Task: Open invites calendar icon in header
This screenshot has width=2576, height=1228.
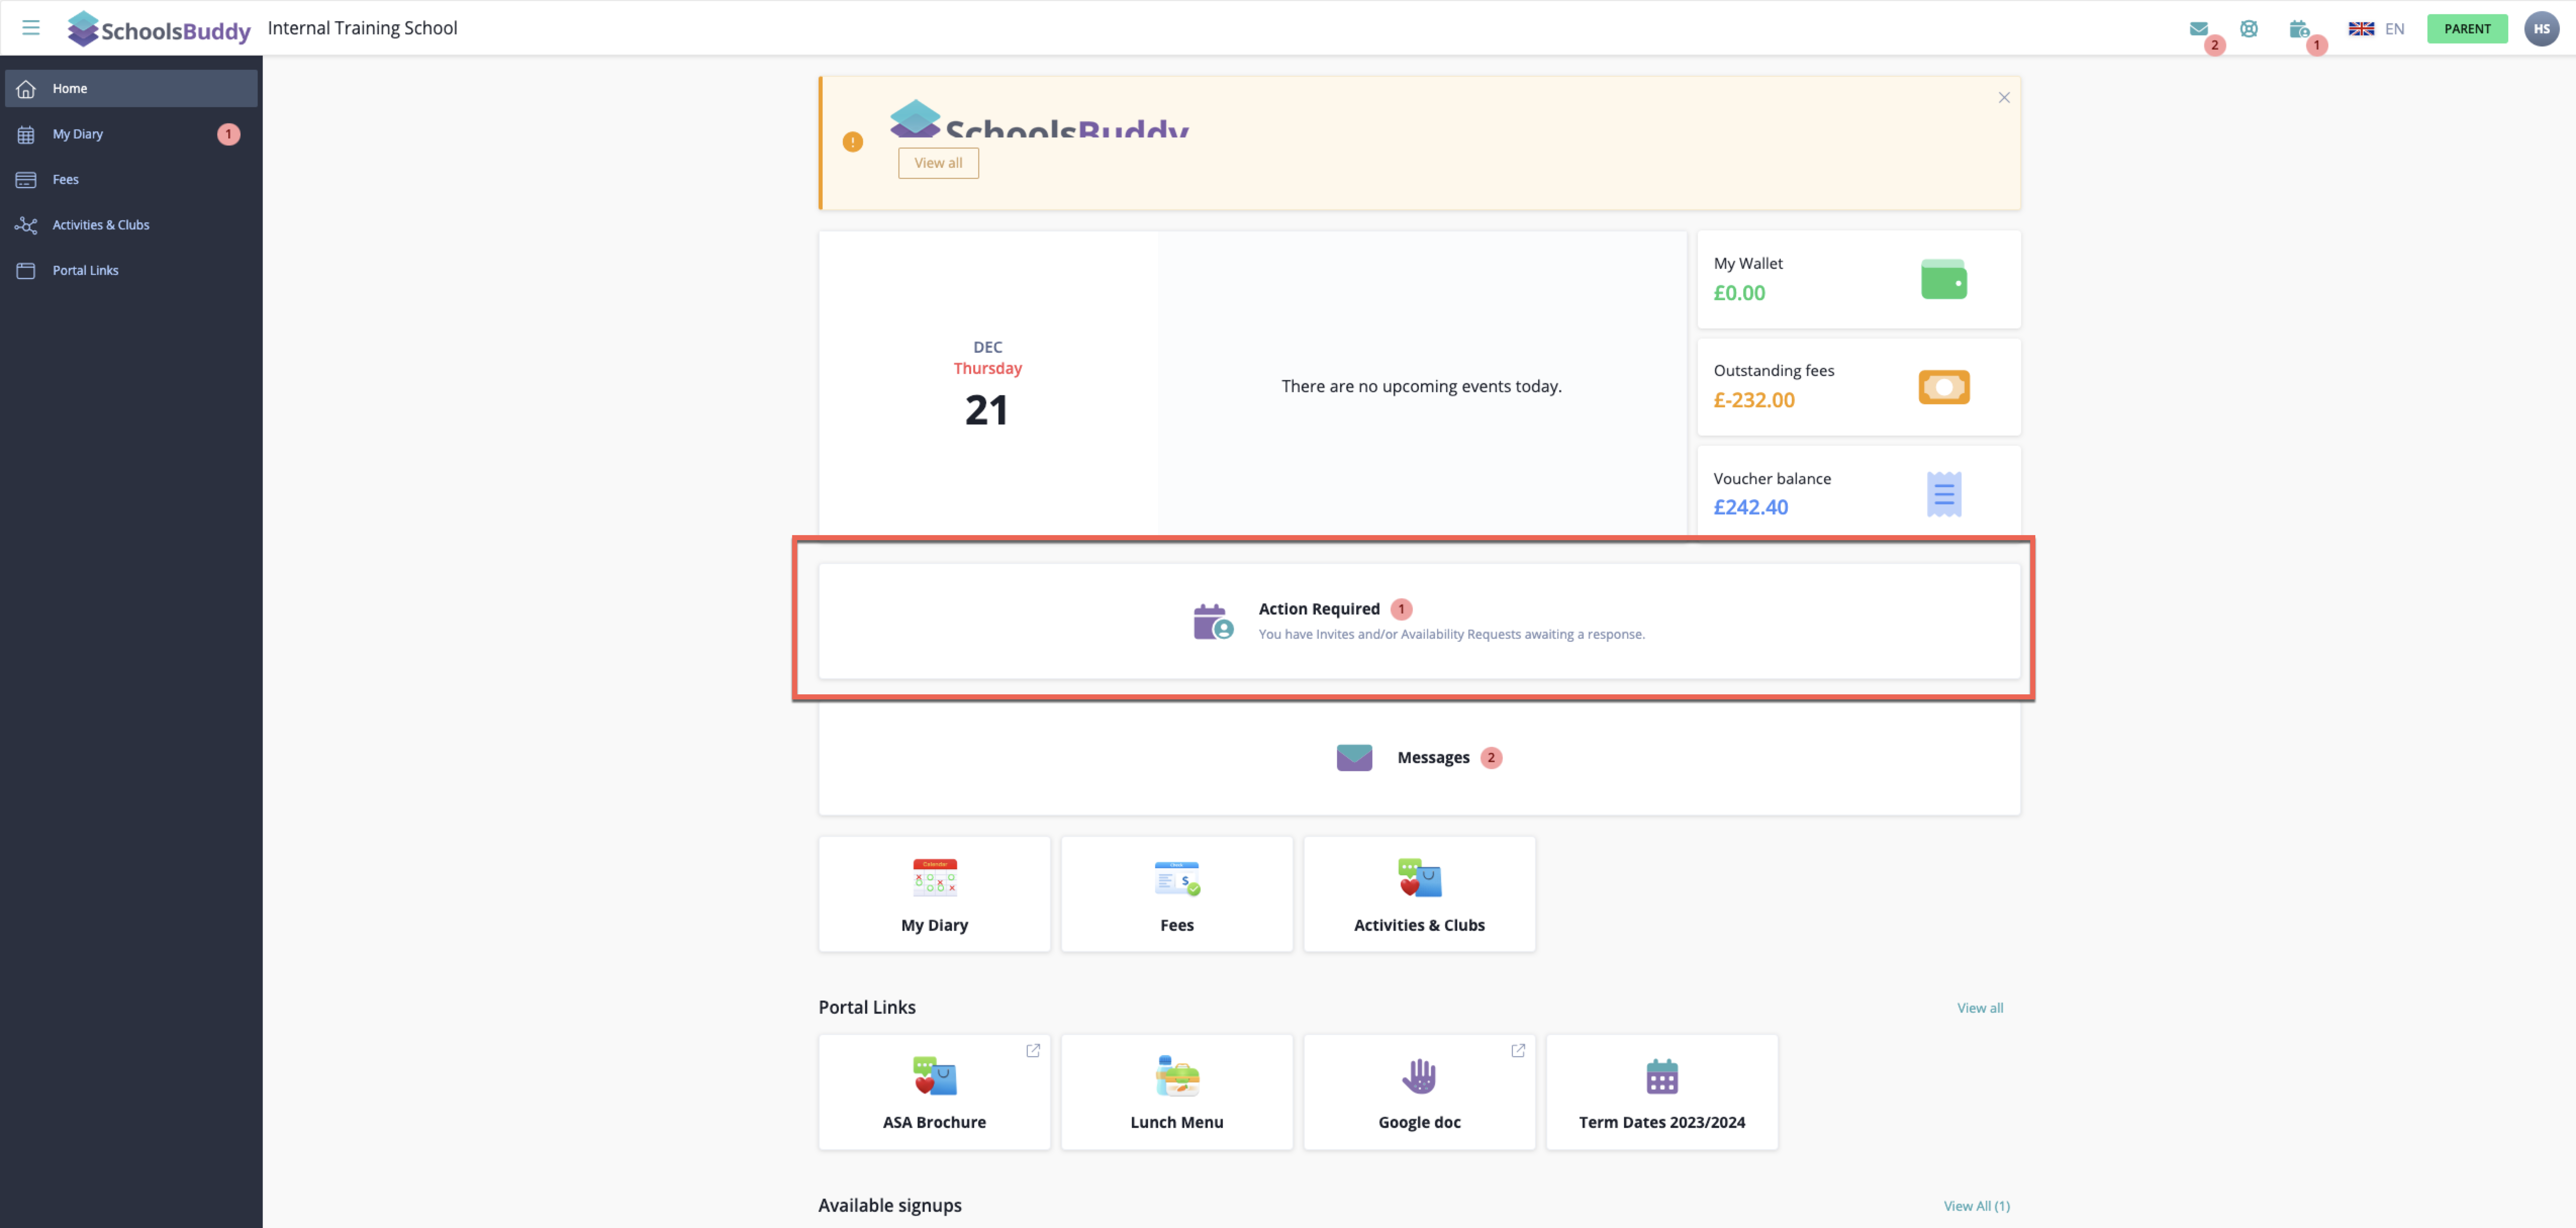Action: (2298, 29)
